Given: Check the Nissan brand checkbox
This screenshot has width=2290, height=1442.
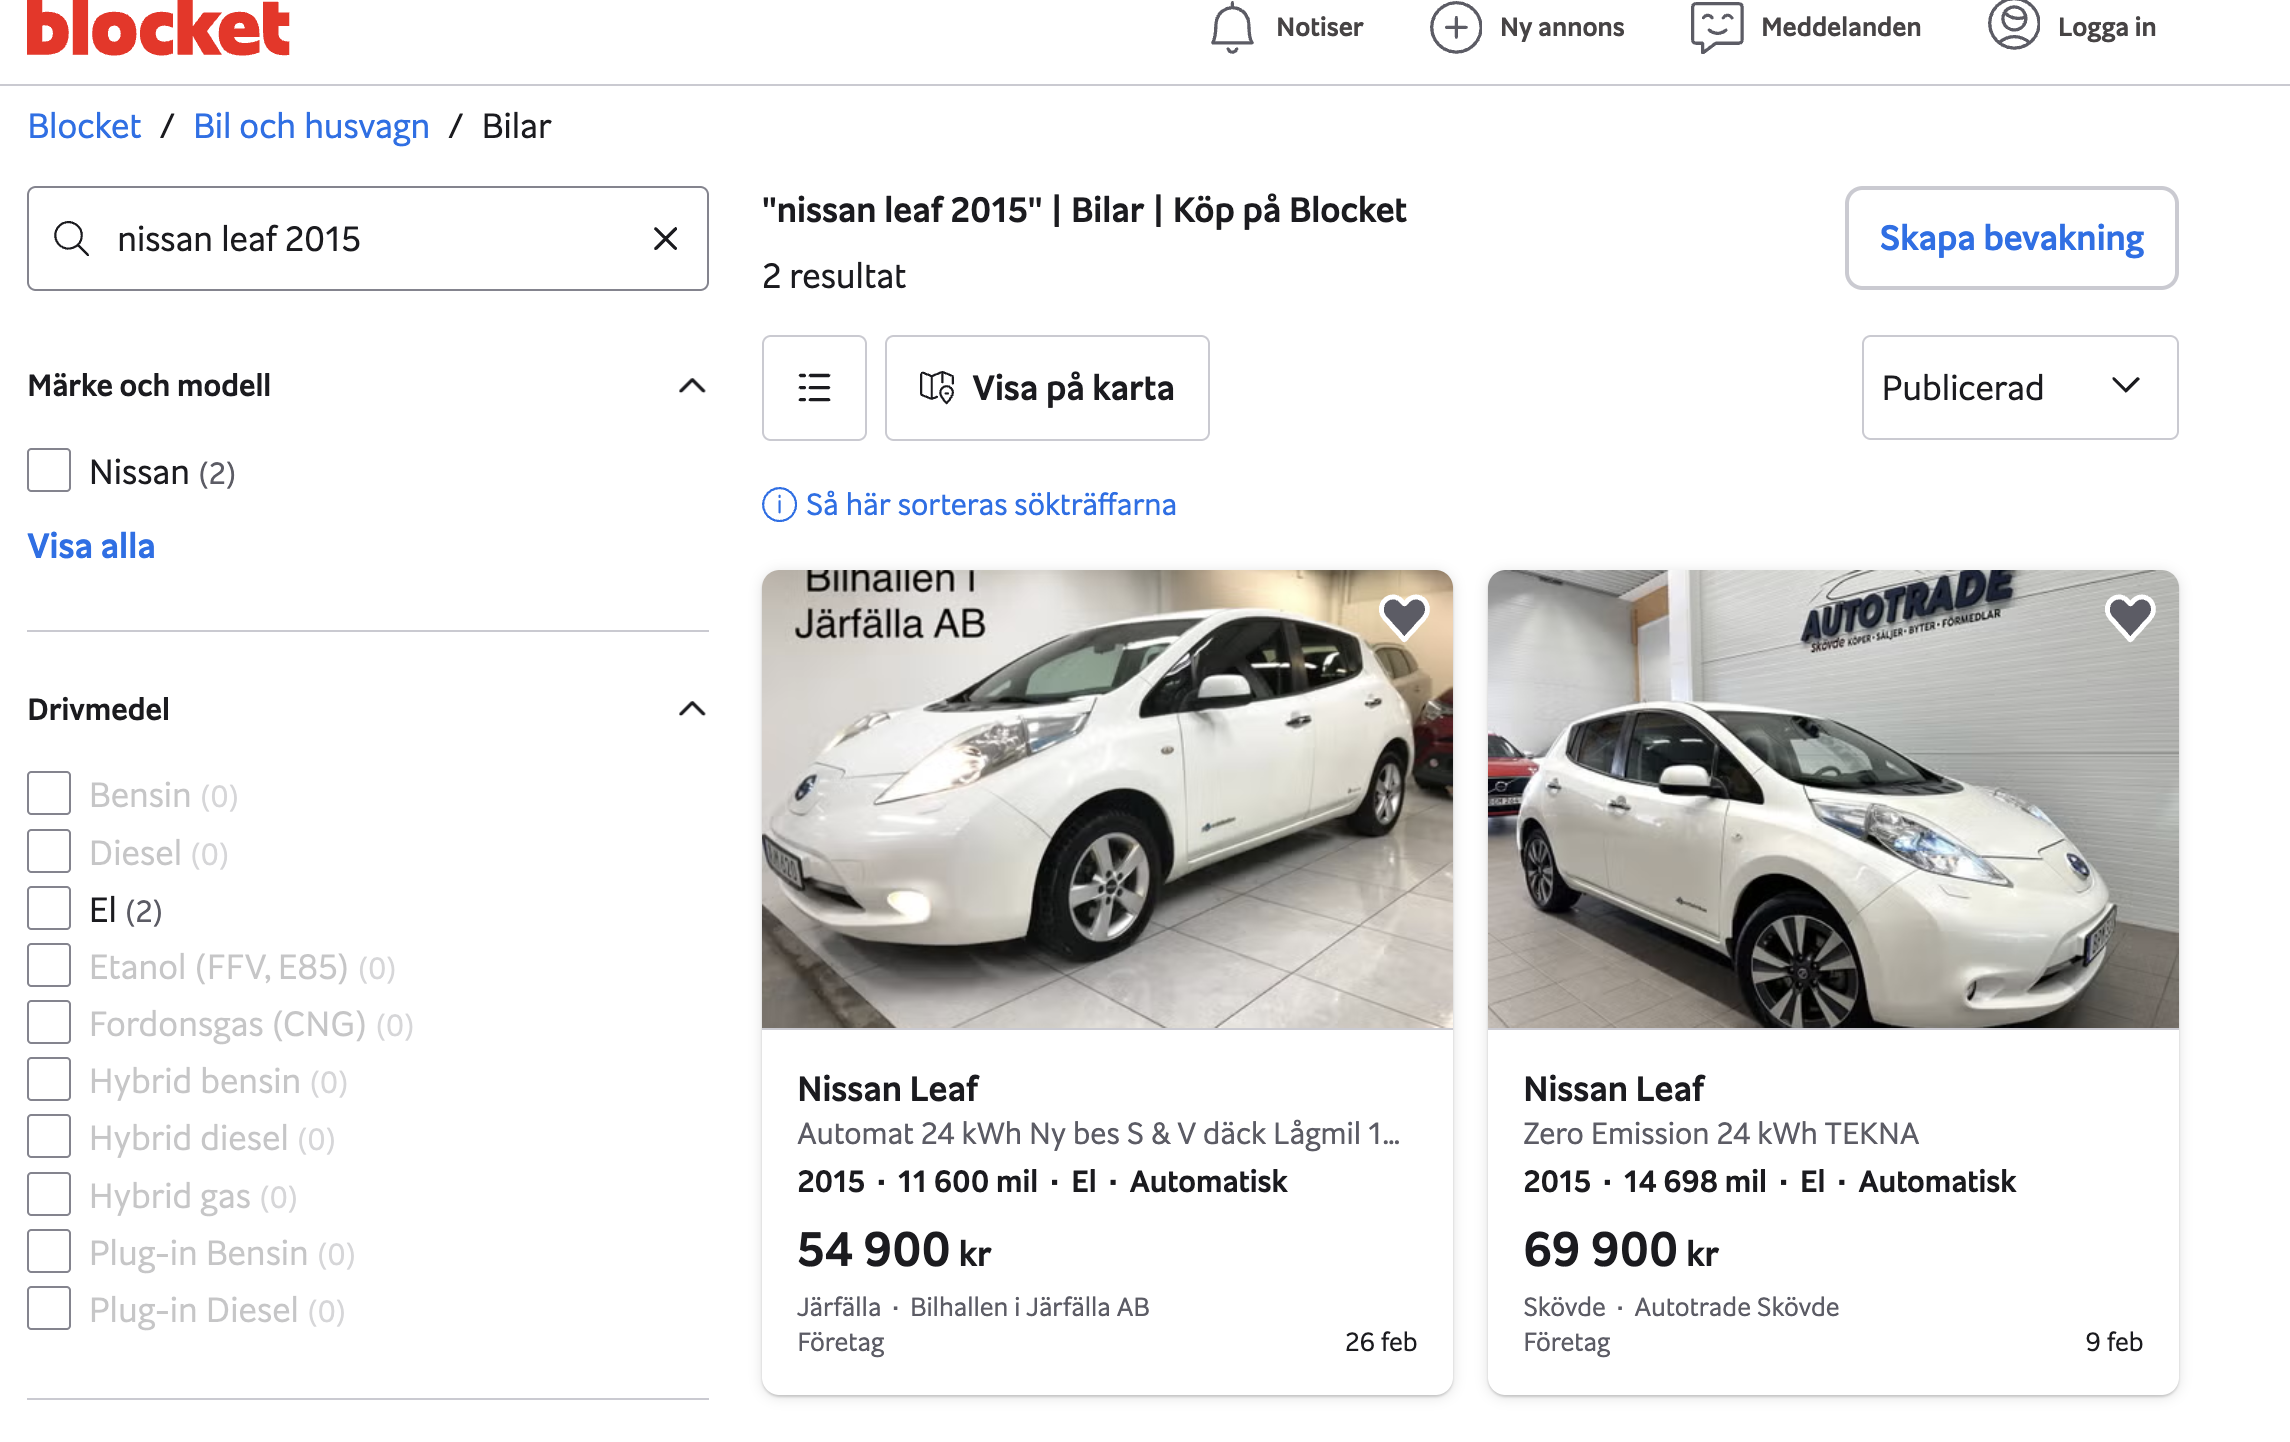Looking at the screenshot, I should (49, 471).
